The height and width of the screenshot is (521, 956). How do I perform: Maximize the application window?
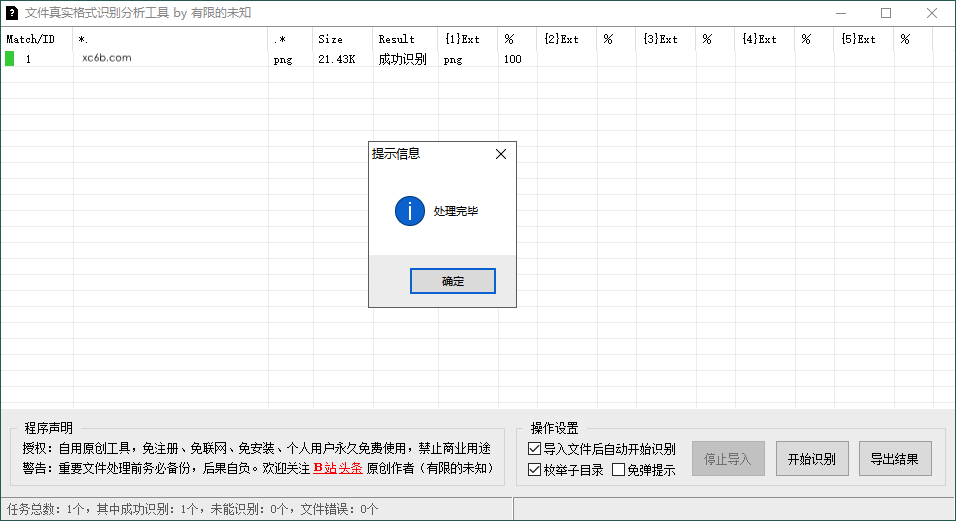pyautogui.click(x=886, y=13)
